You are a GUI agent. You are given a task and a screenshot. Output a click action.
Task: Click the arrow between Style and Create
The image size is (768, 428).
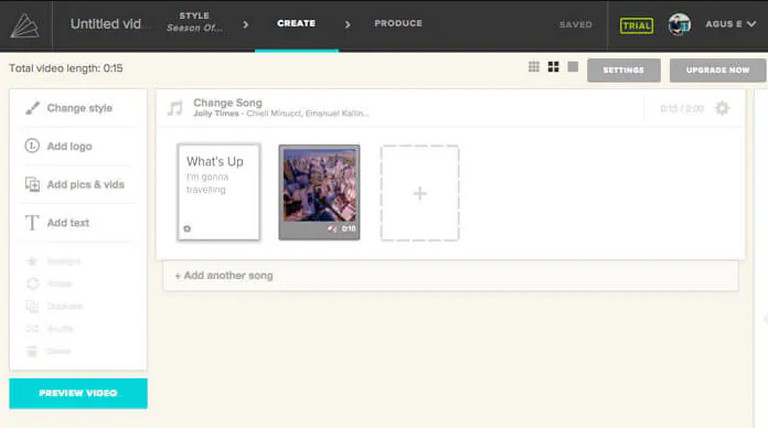(x=246, y=24)
